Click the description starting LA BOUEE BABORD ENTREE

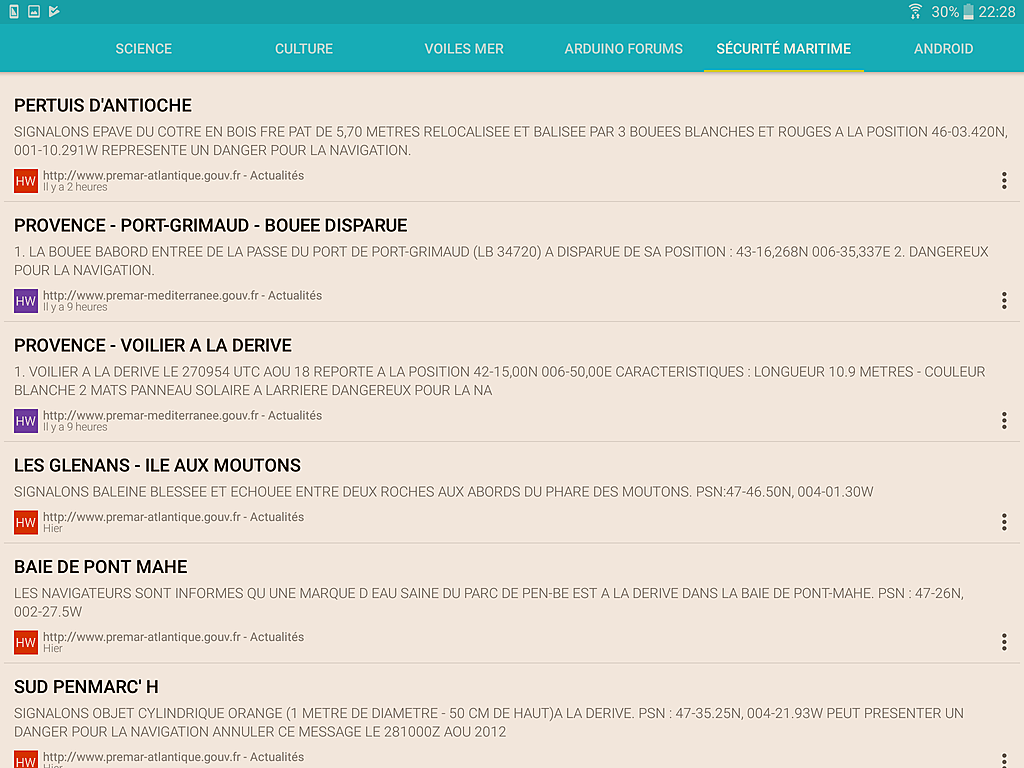click(502, 261)
